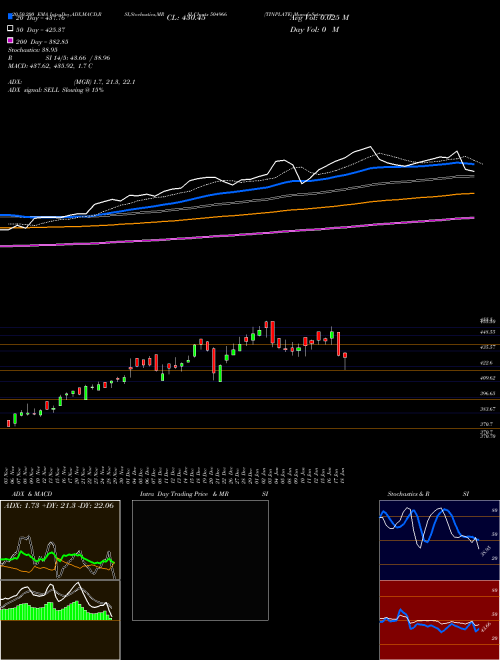Click the blue 20 Day legend swatch
500x660 pixels.
click(x=10, y=17)
